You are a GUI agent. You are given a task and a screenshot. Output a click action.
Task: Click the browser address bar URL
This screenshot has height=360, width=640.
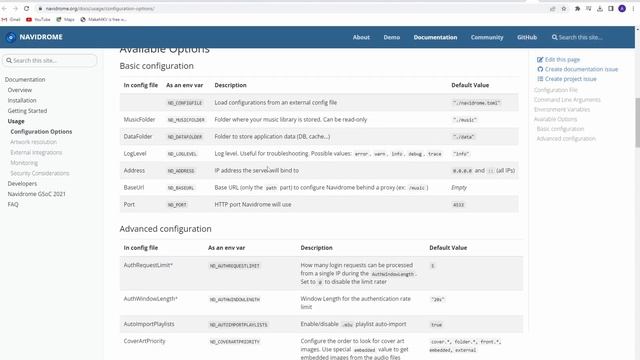click(100, 9)
